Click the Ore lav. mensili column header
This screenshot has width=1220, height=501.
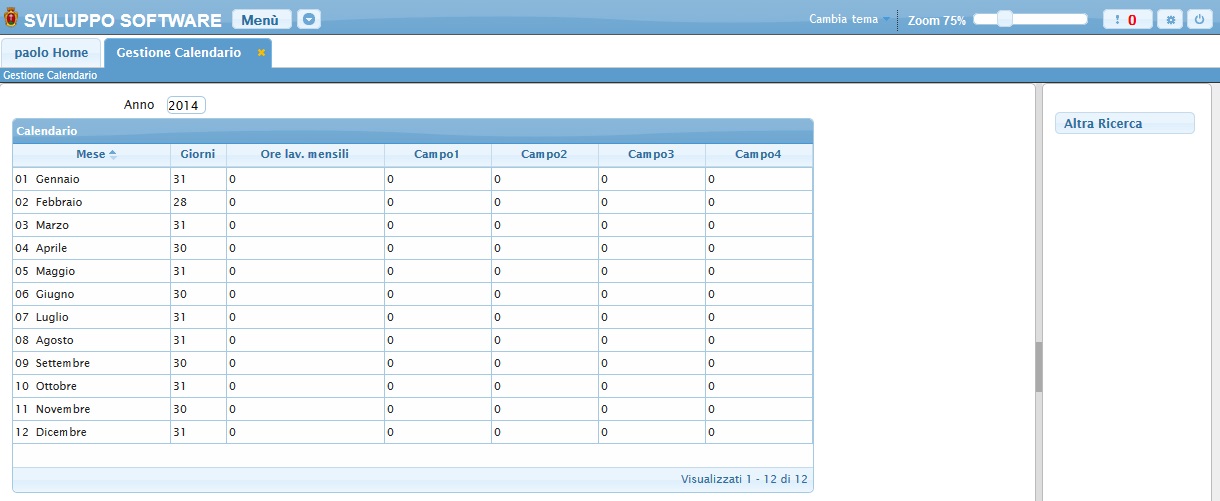pos(305,154)
